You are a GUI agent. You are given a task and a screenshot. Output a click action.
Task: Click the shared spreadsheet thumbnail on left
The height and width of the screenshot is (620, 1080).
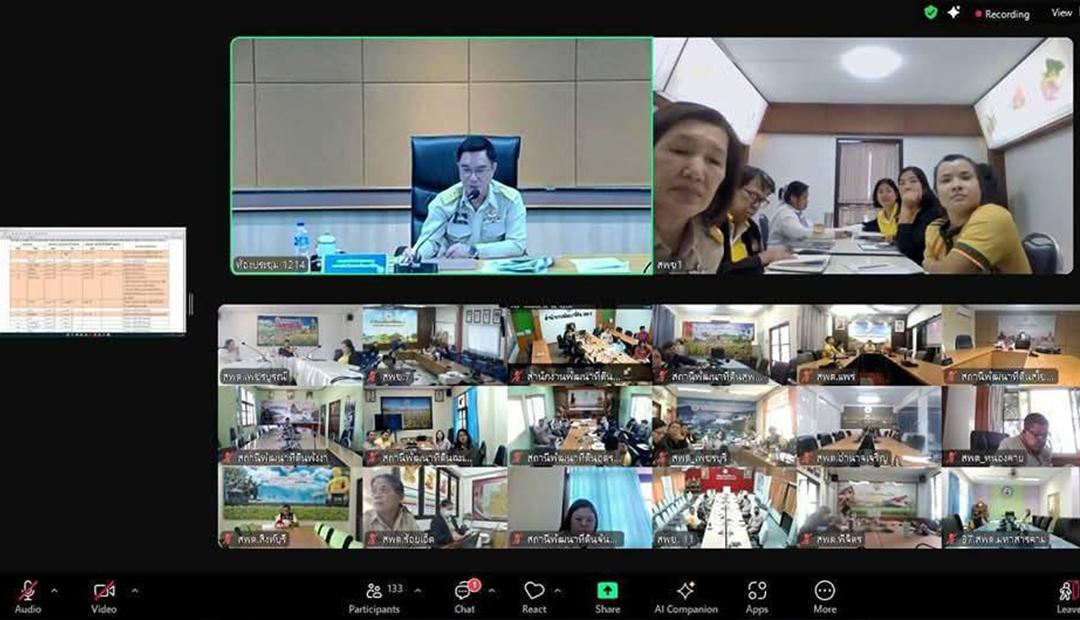point(93,281)
